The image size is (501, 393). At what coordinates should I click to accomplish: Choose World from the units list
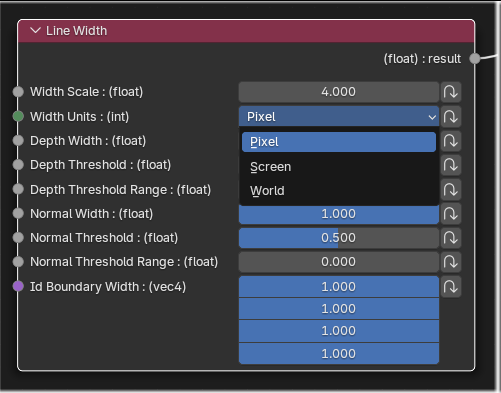(339, 191)
